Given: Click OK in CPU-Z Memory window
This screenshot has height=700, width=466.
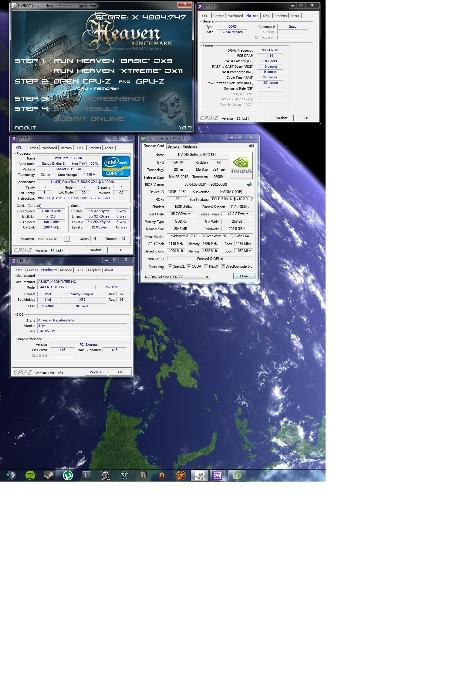Looking at the screenshot, I should point(306,118).
